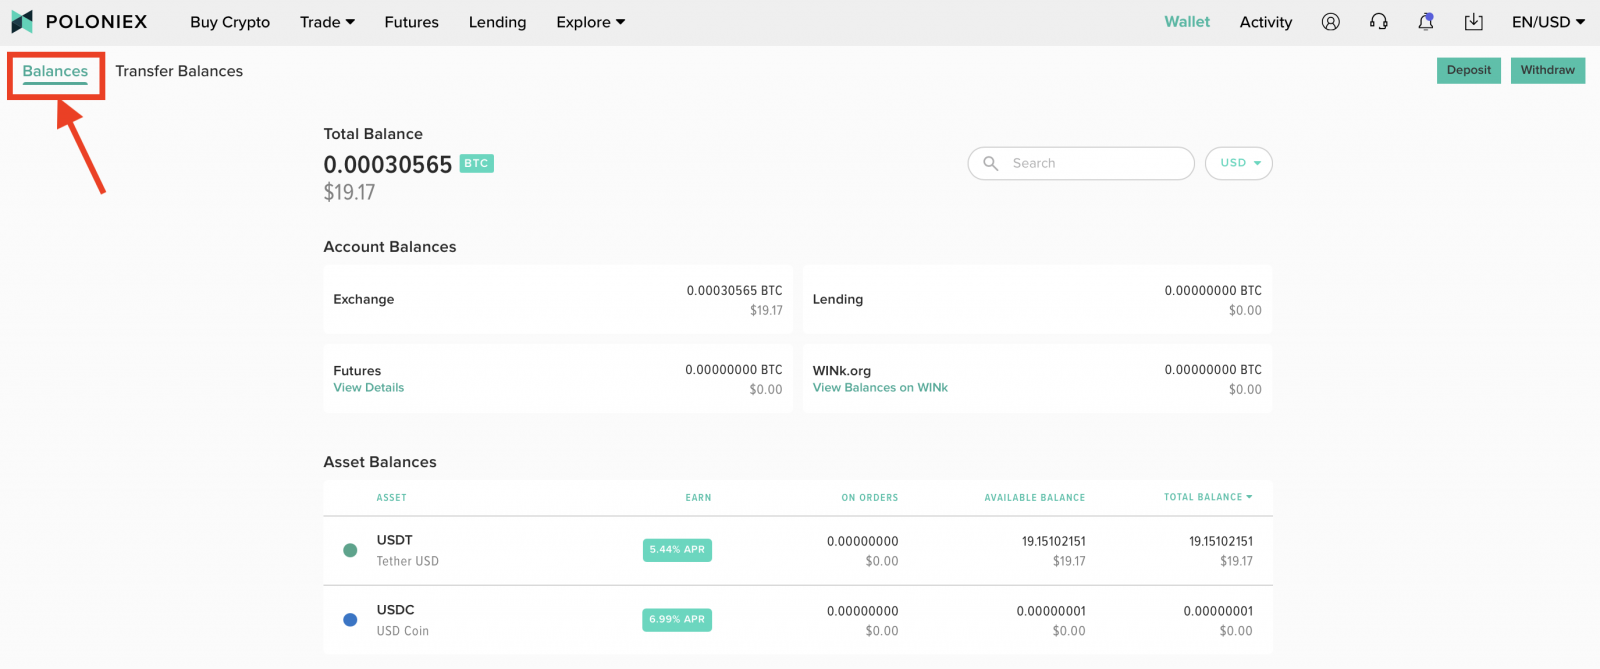Image resolution: width=1600 pixels, height=669 pixels.
Task: Click the download app icon
Action: [x=1474, y=22]
